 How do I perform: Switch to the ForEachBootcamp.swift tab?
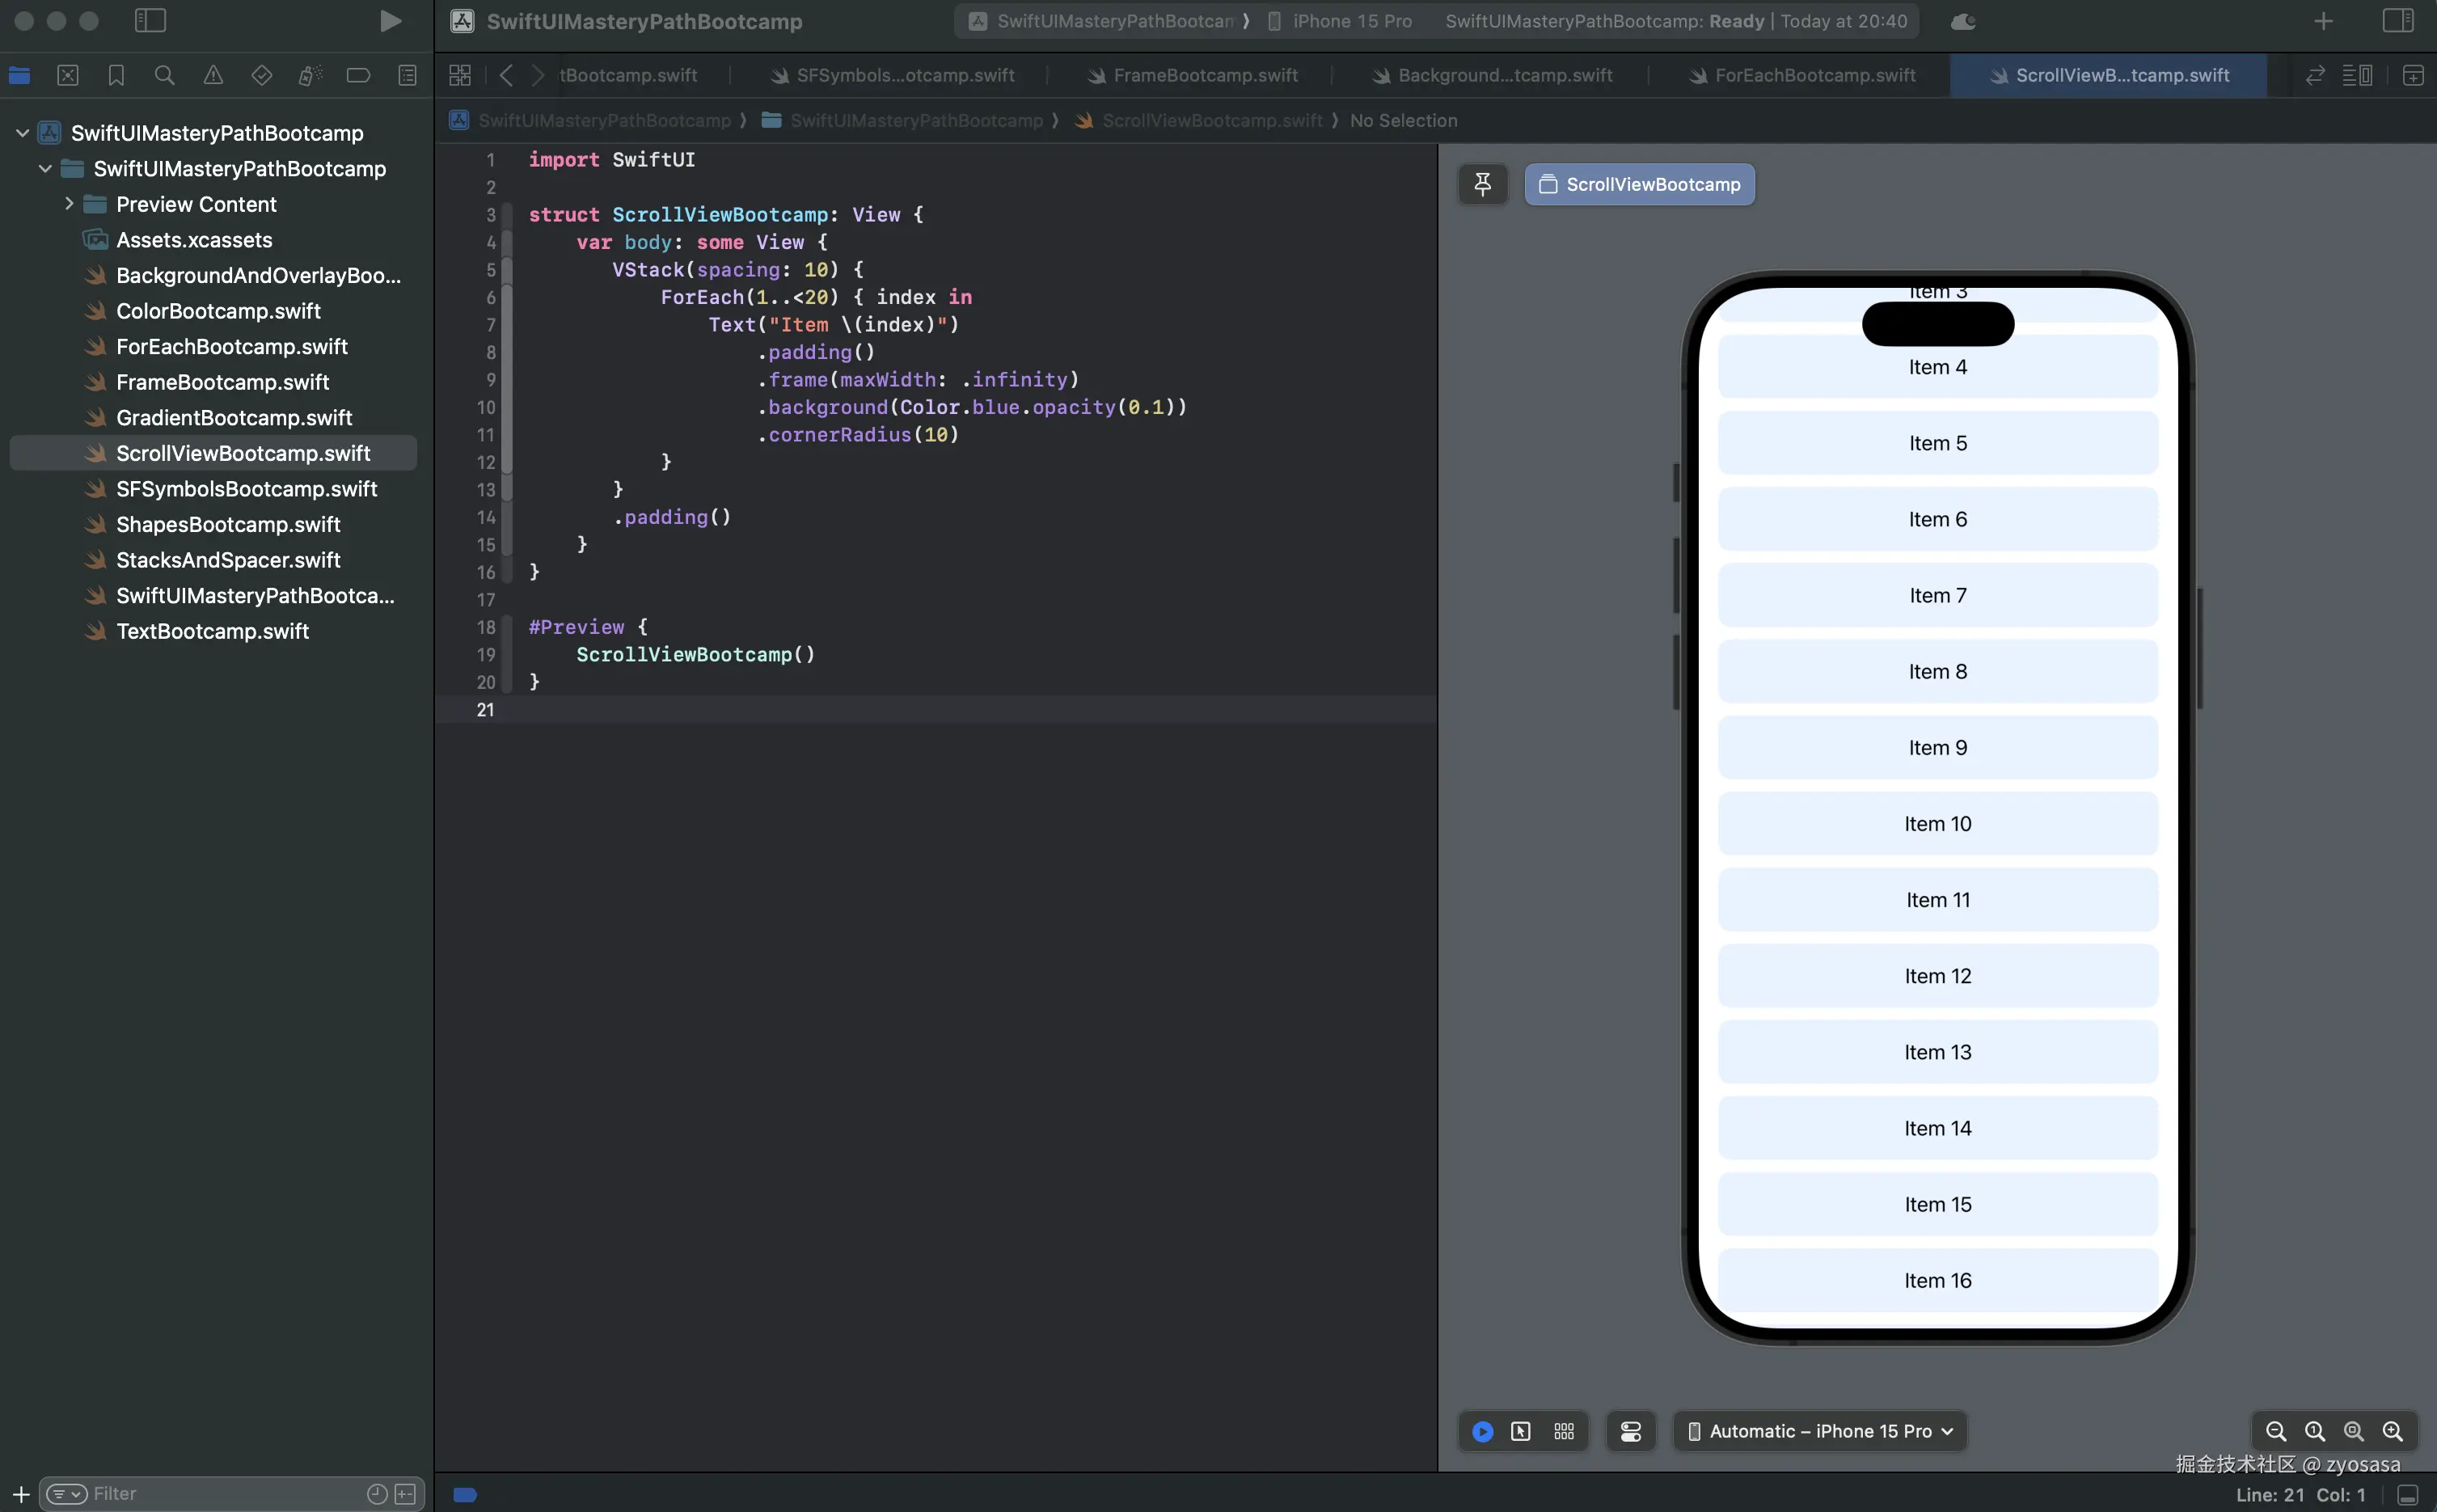pyautogui.click(x=1814, y=75)
